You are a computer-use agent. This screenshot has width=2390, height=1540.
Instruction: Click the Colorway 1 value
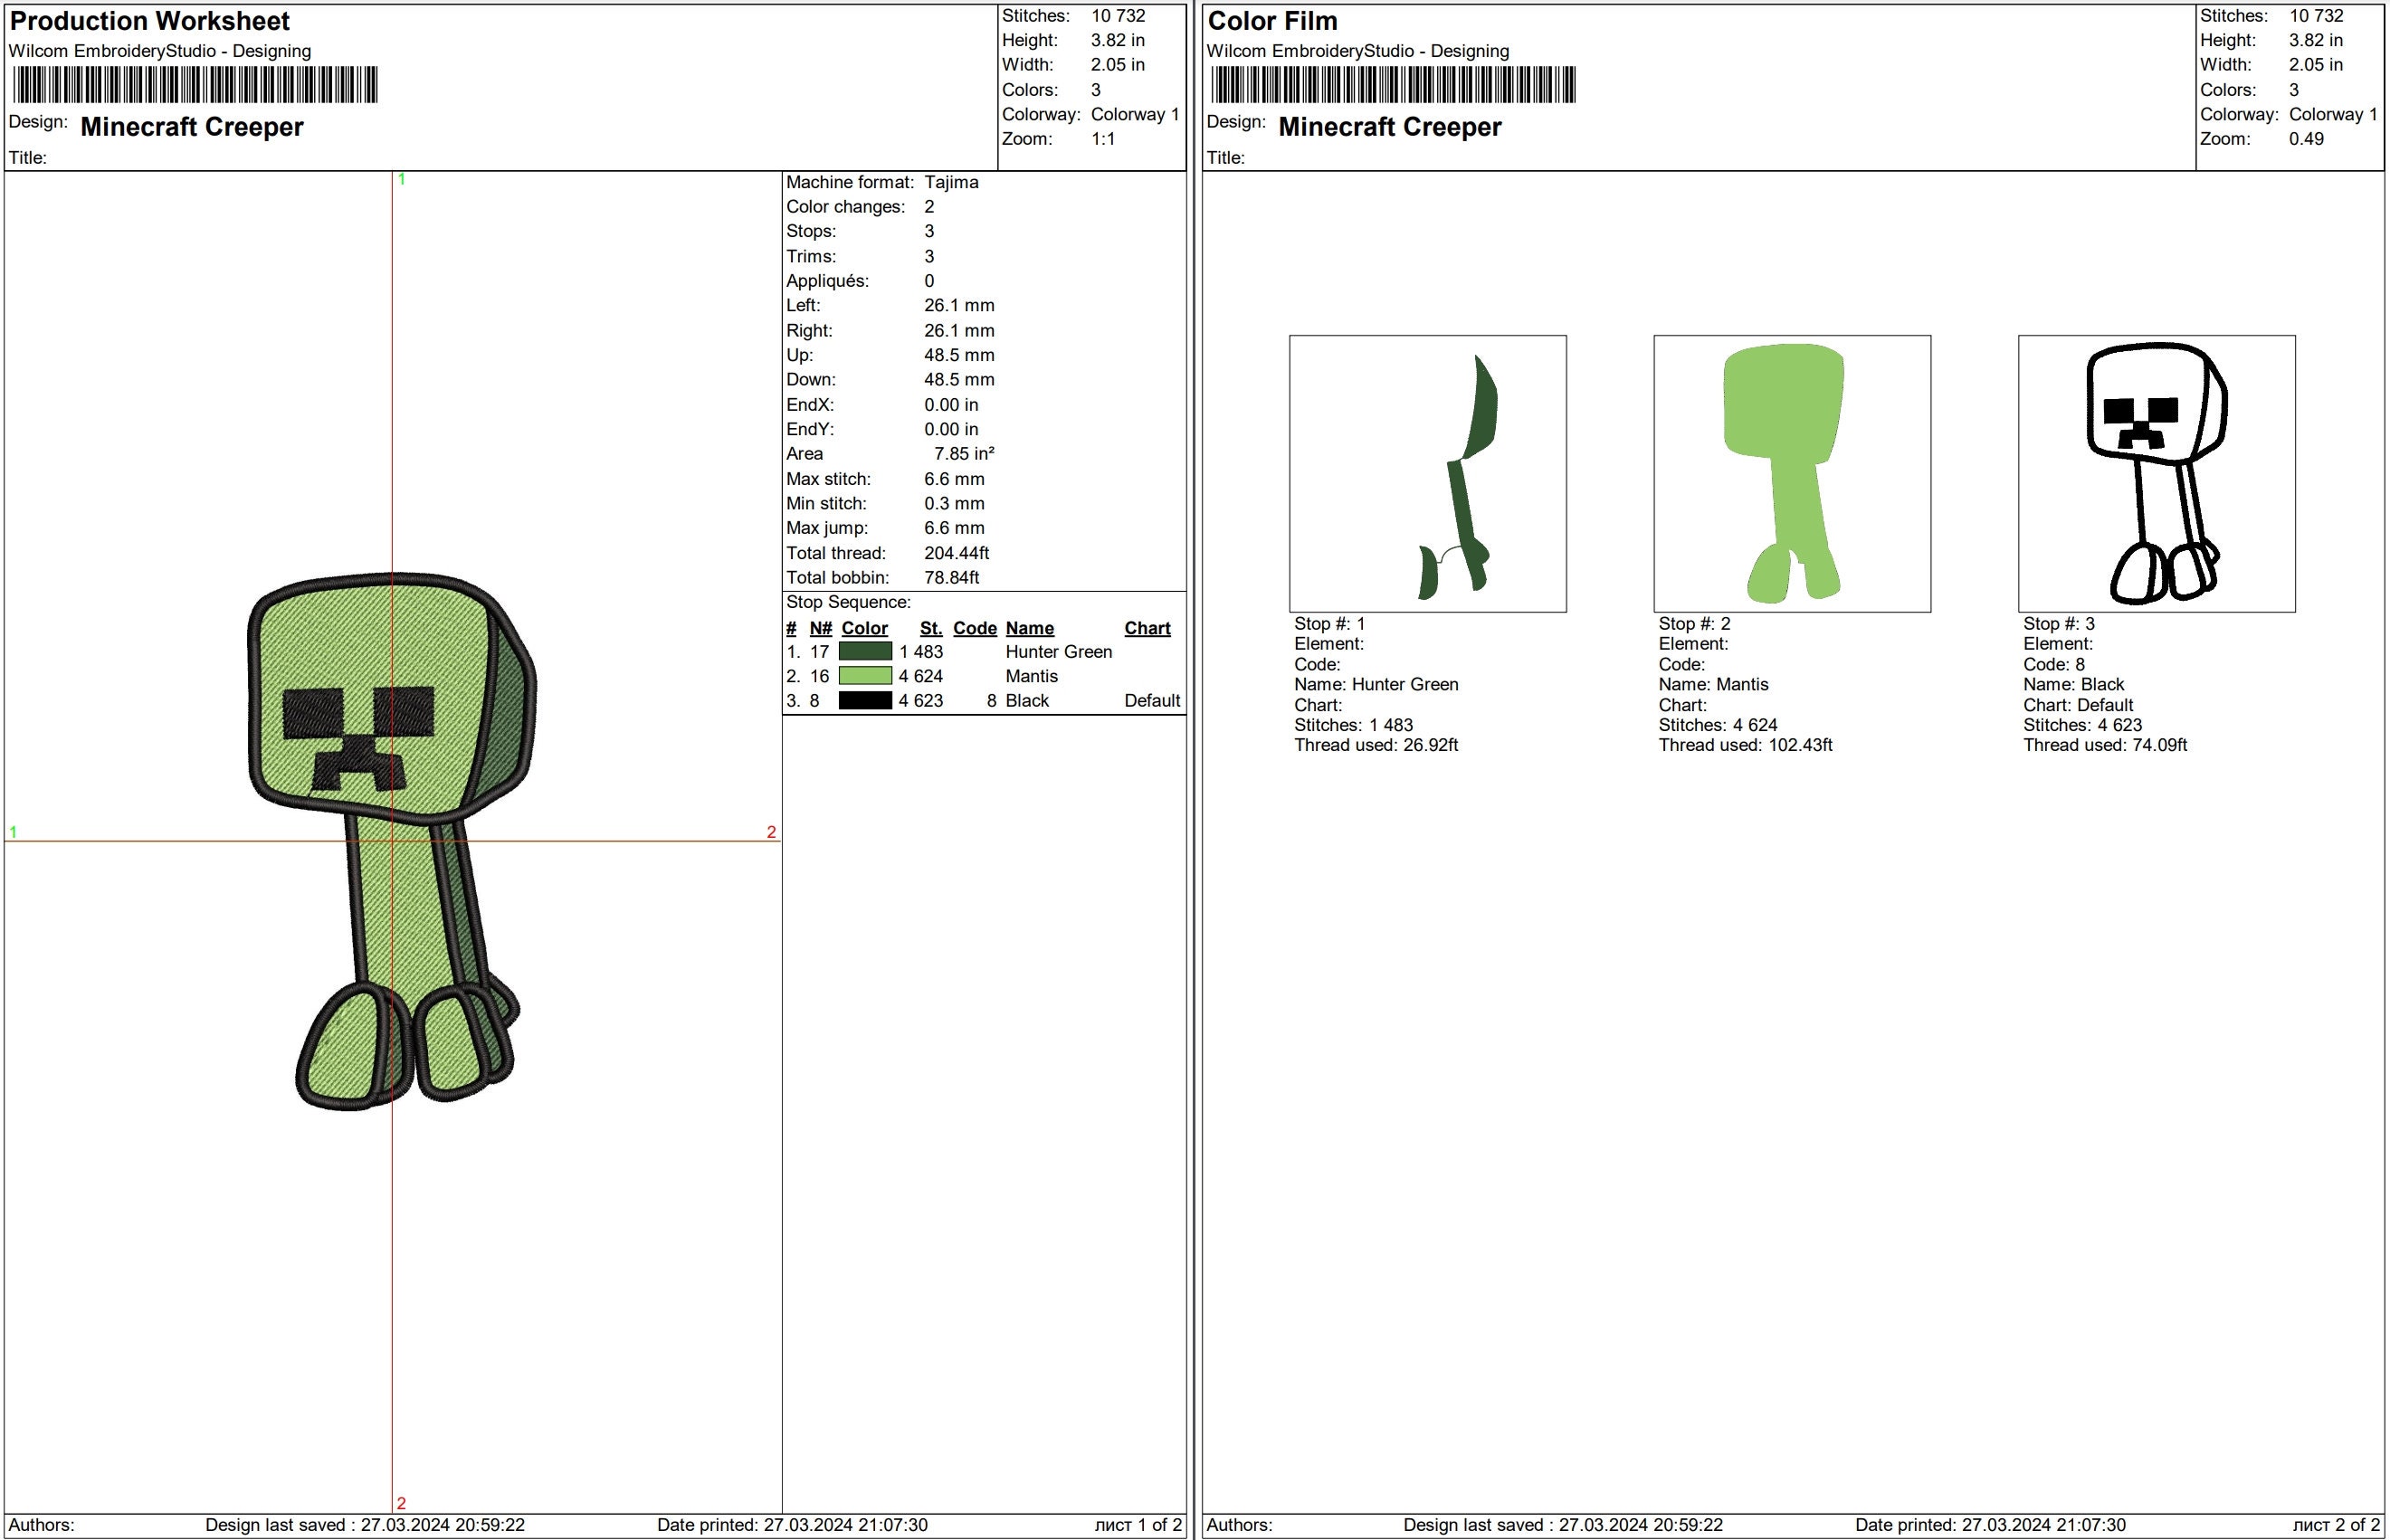point(1133,114)
